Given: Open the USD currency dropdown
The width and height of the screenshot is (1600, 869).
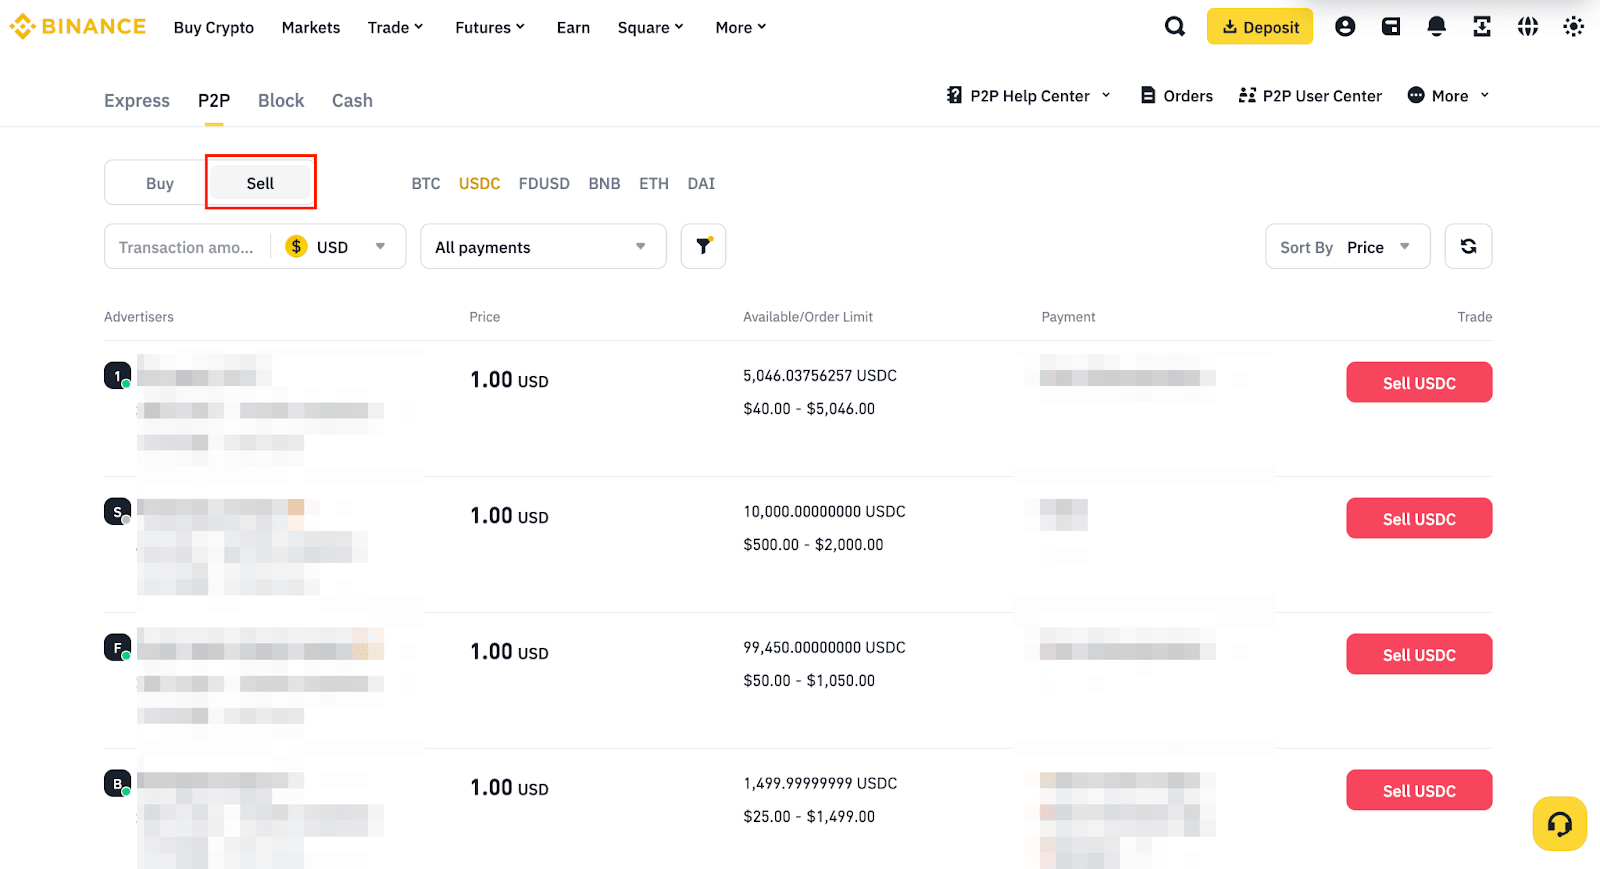Looking at the screenshot, I should (337, 246).
